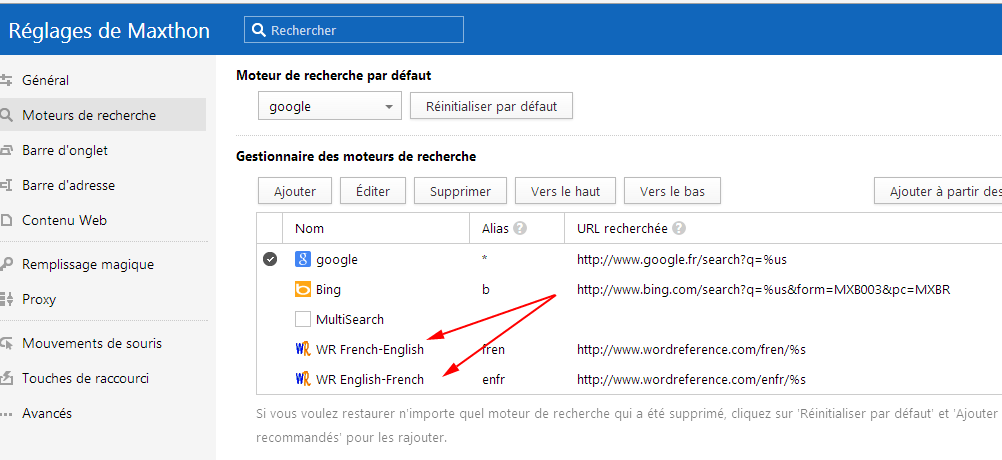Click the WR French-English favicon

click(x=303, y=349)
